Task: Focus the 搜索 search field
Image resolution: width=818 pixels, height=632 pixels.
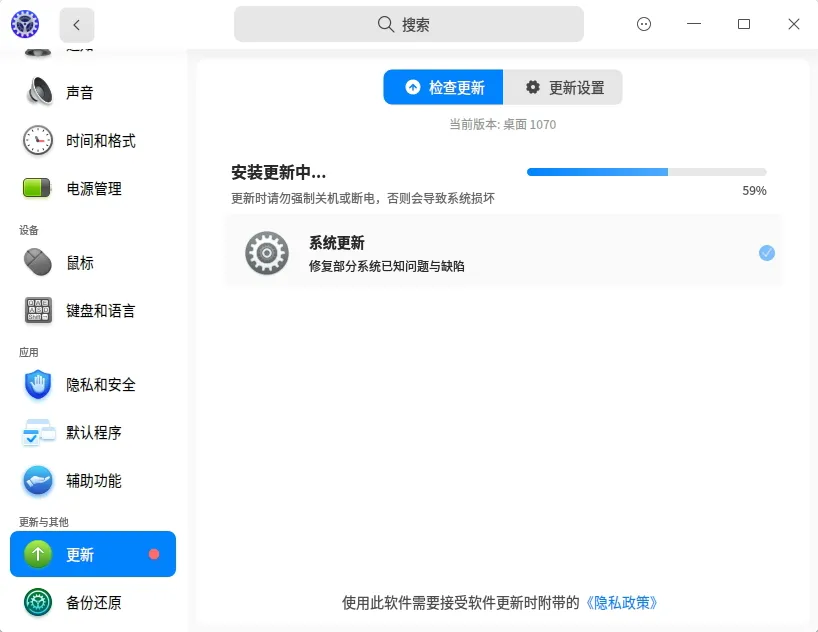Action: click(x=408, y=24)
